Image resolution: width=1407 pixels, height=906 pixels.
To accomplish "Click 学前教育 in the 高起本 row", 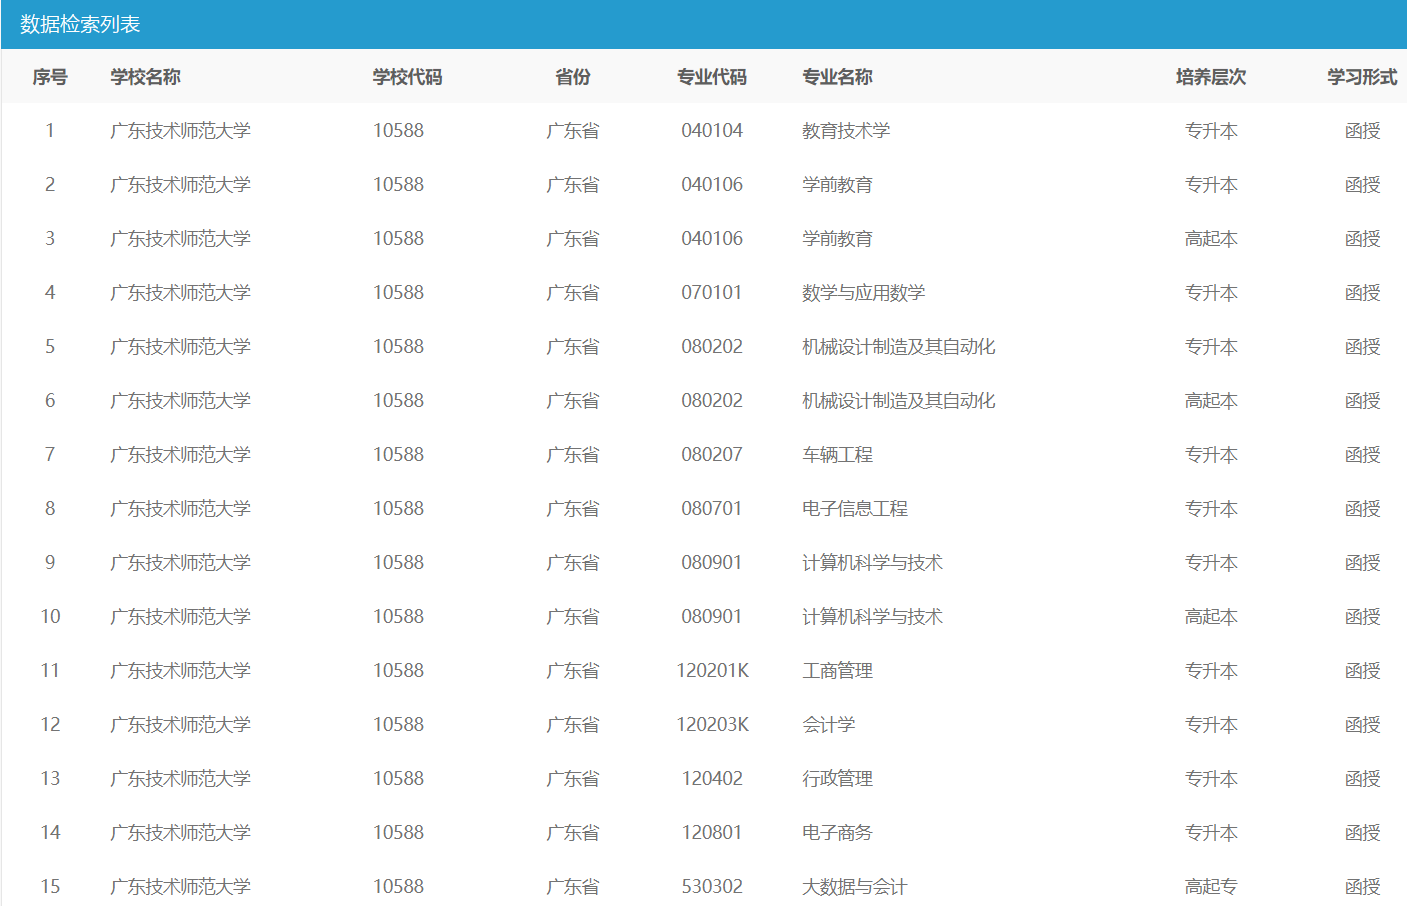I will pos(838,239).
